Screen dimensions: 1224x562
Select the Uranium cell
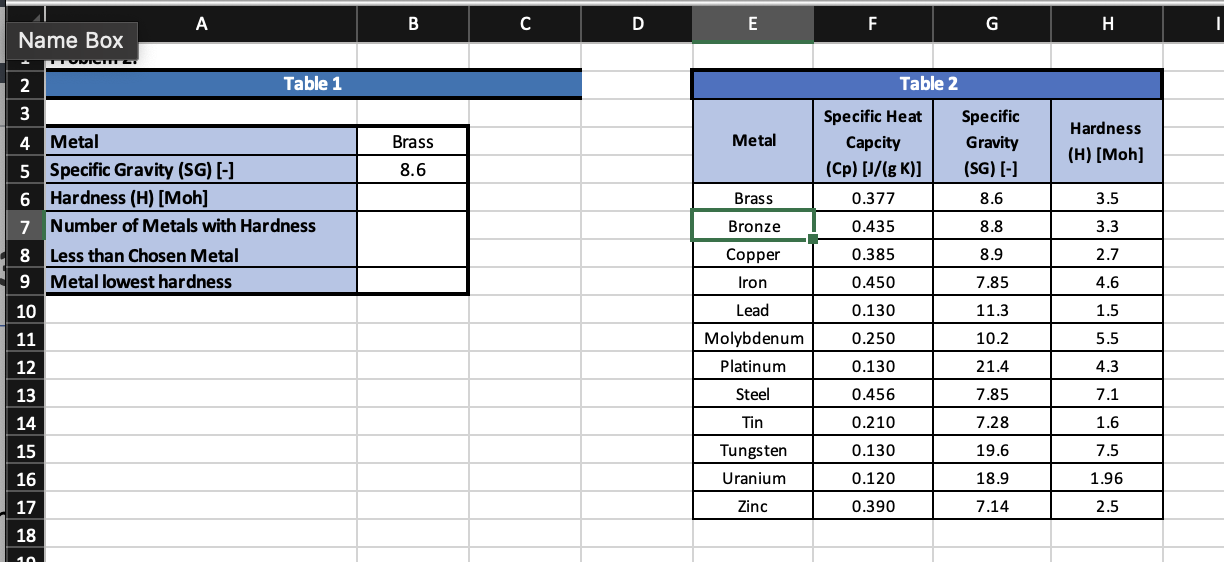click(x=754, y=478)
